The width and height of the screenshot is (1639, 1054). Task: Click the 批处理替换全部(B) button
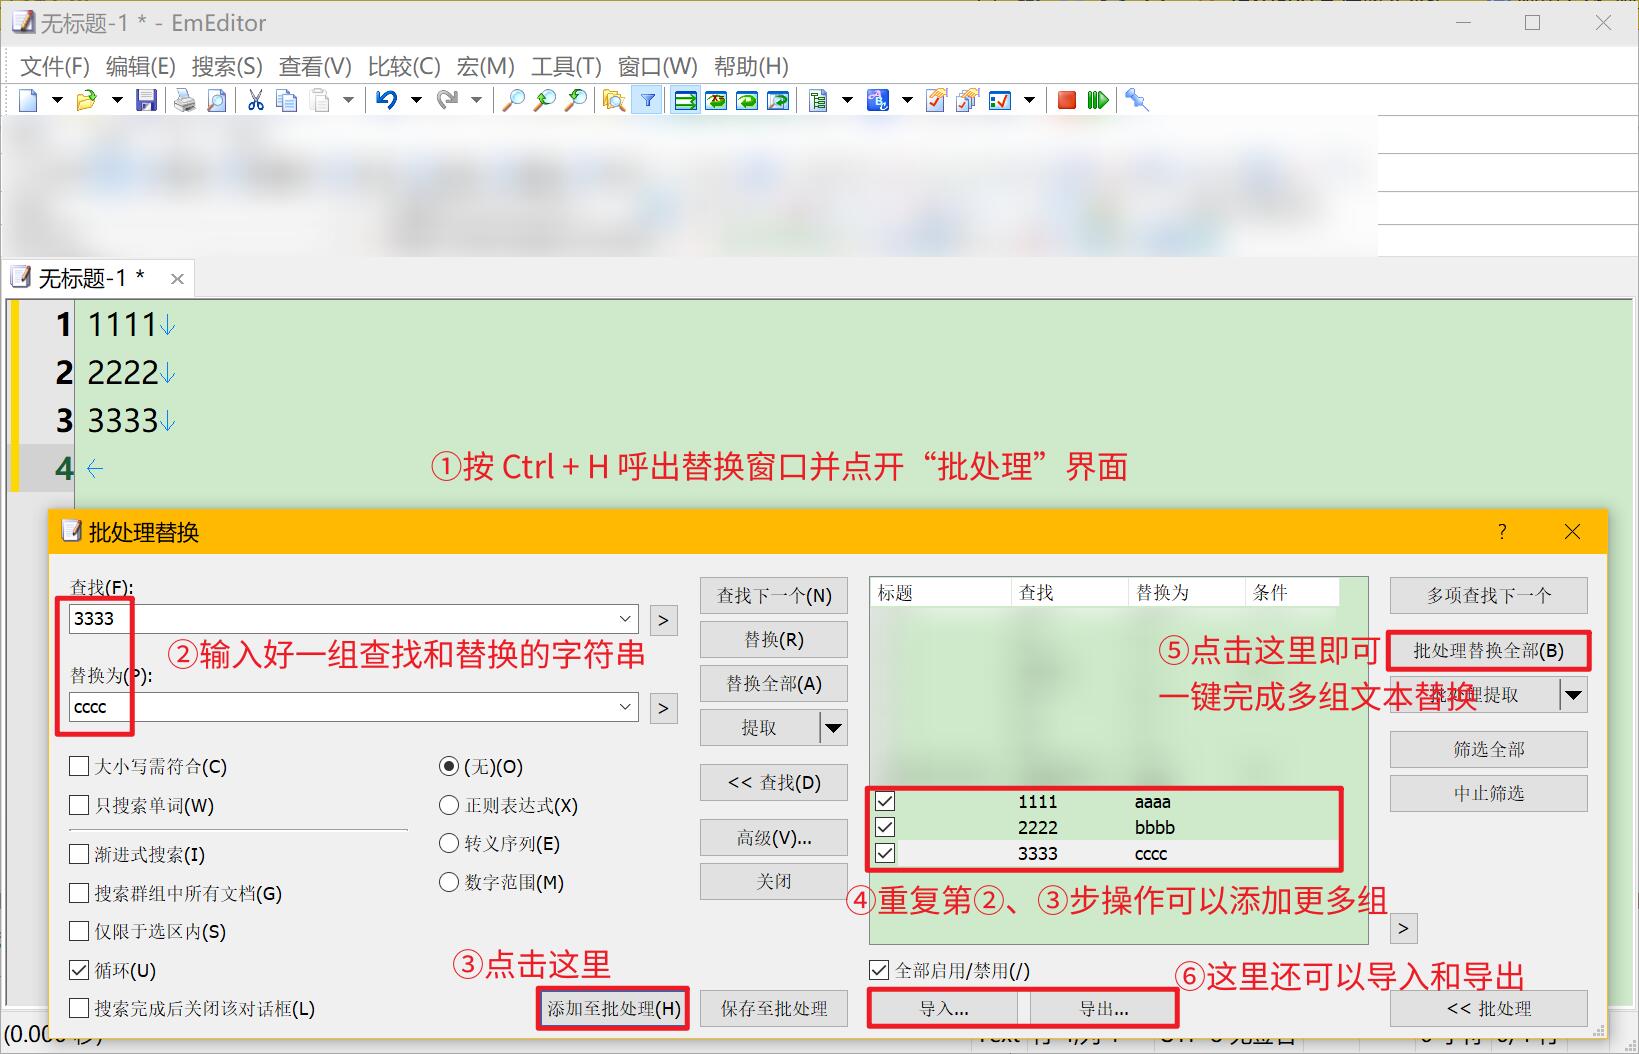1488,651
